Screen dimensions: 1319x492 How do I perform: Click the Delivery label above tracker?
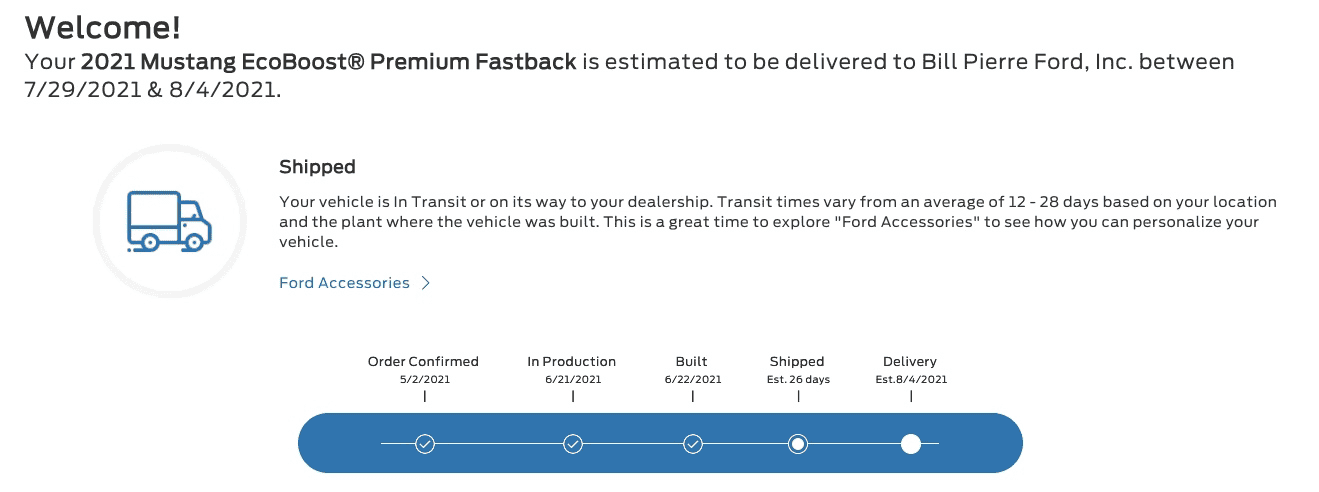point(910,361)
